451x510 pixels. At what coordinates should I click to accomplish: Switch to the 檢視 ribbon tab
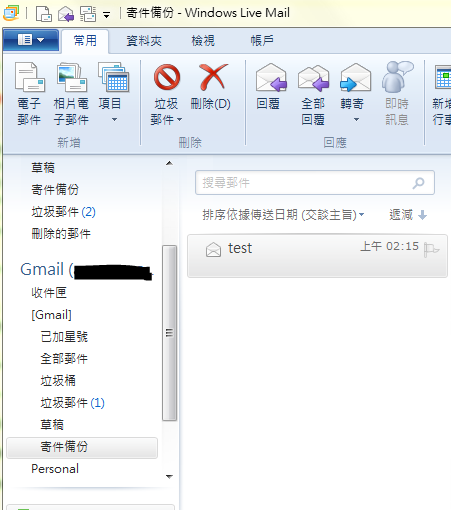click(x=203, y=41)
